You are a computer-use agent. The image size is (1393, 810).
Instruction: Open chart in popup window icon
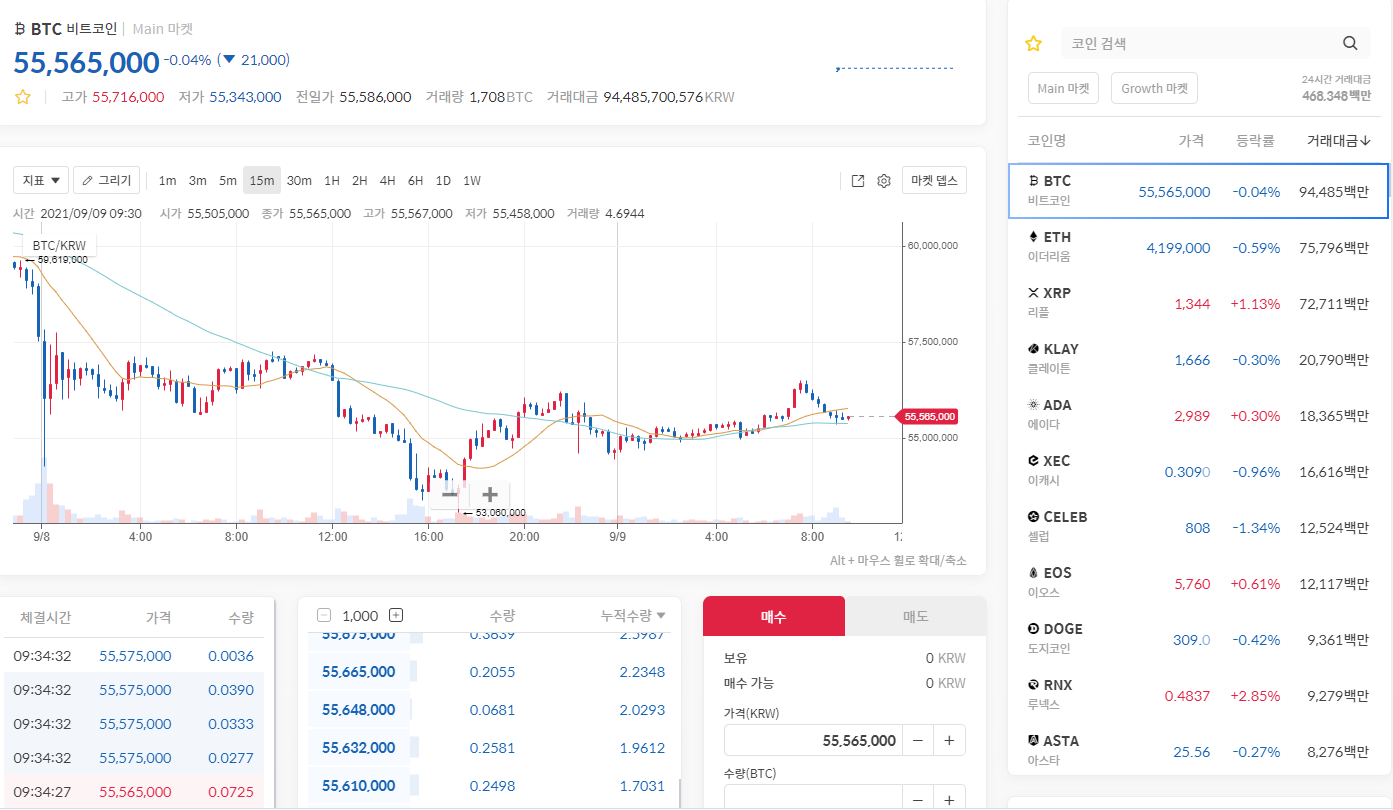click(858, 181)
